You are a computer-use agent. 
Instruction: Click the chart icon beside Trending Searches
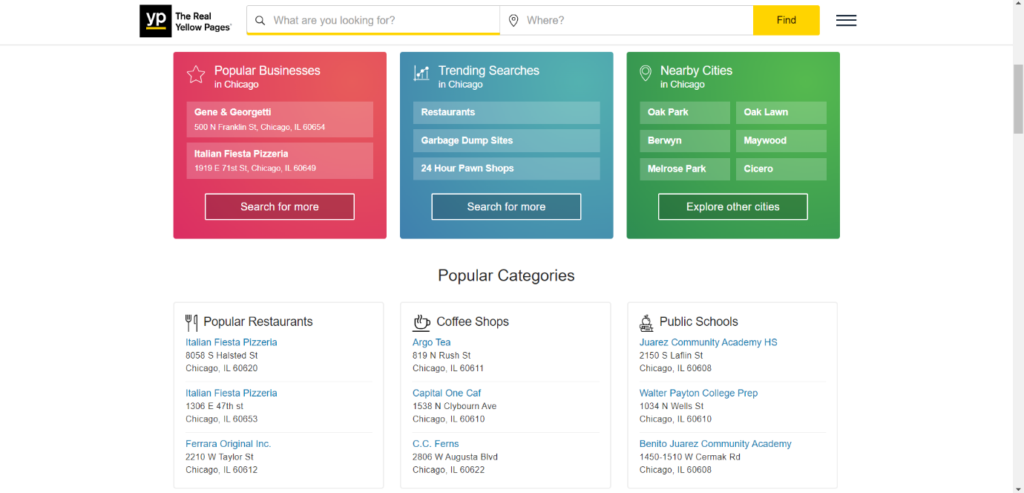coord(421,73)
